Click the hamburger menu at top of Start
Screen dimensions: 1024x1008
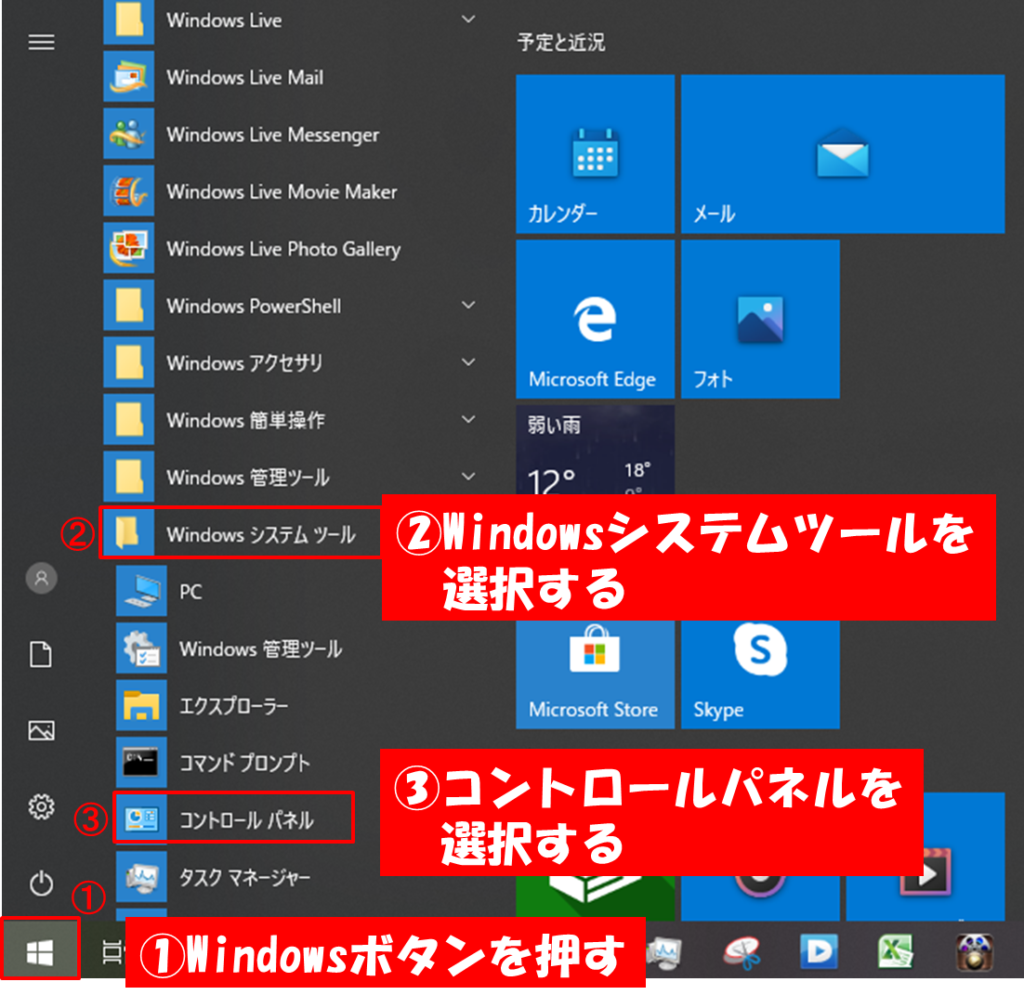tap(41, 42)
